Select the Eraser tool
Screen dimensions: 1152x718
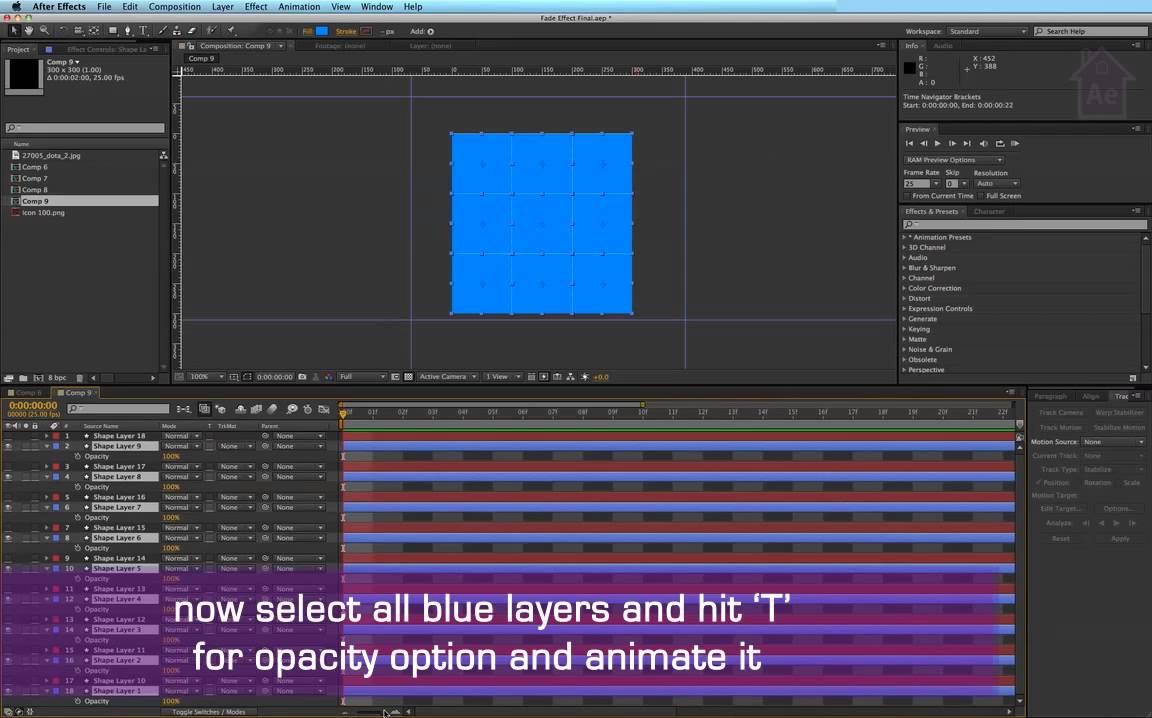(192, 31)
